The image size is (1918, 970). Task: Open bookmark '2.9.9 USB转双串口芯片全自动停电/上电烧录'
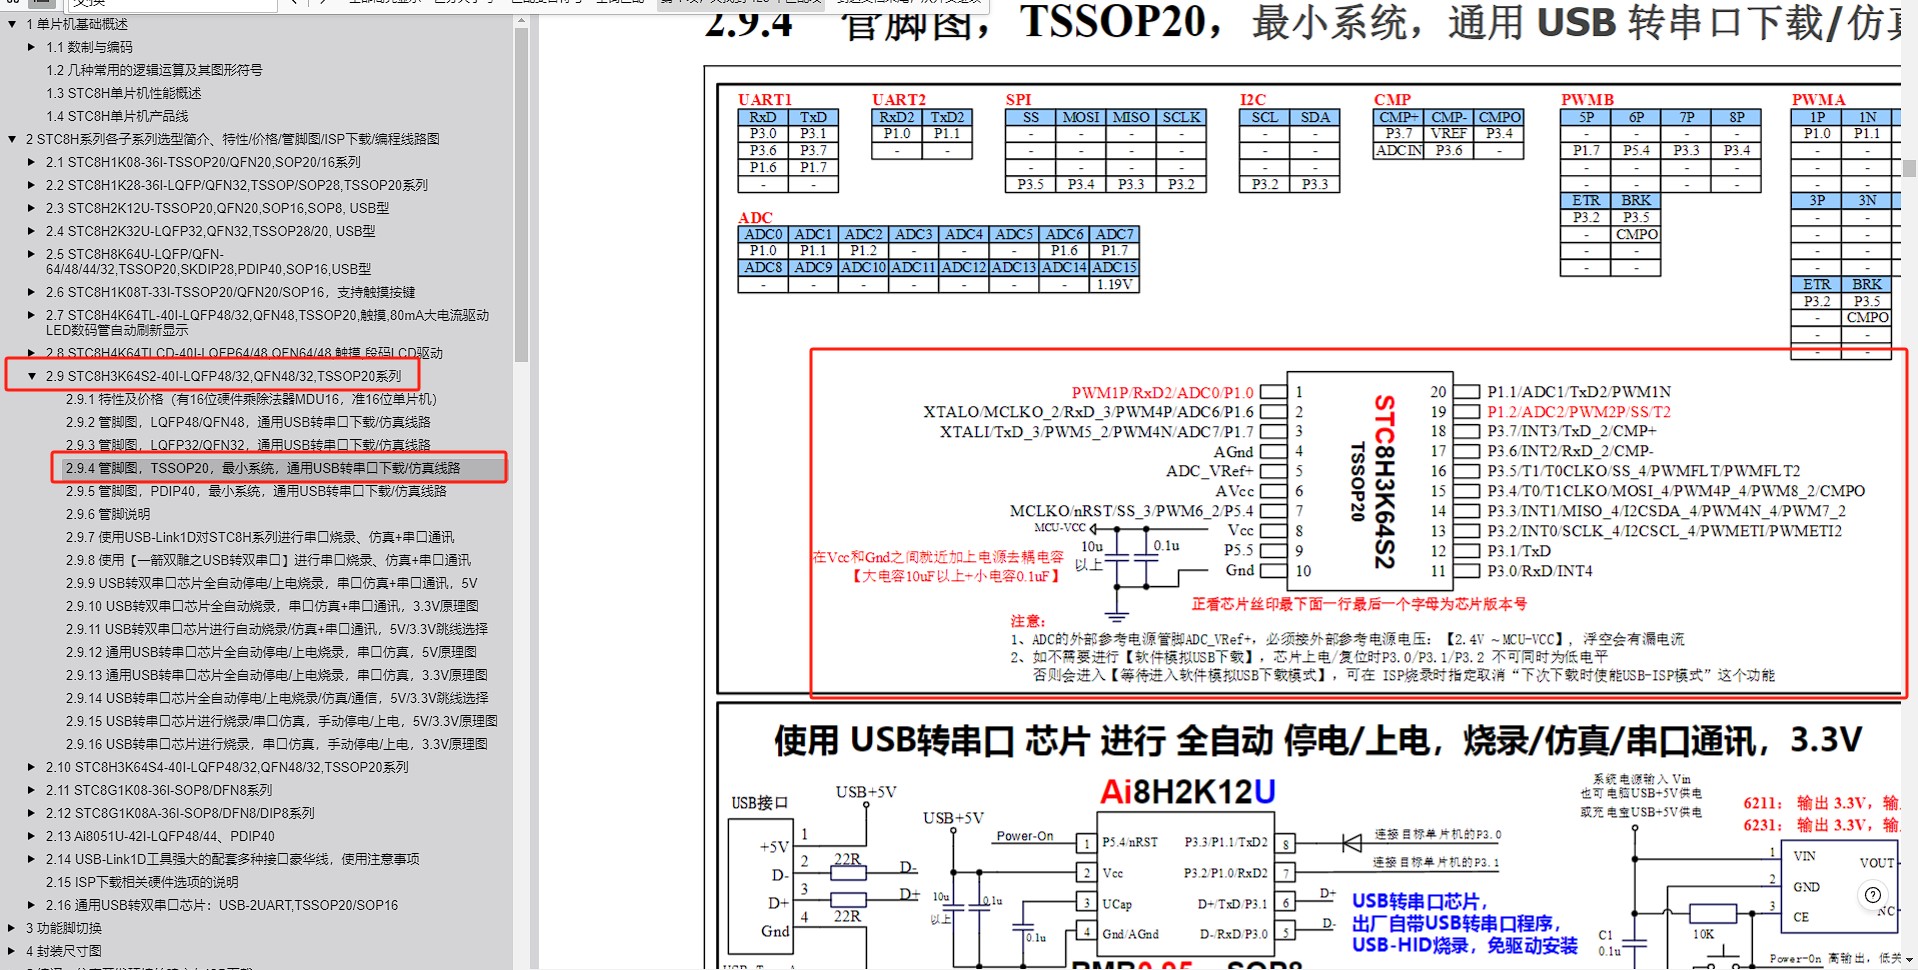pyautogui.click(x=272, y=583)
